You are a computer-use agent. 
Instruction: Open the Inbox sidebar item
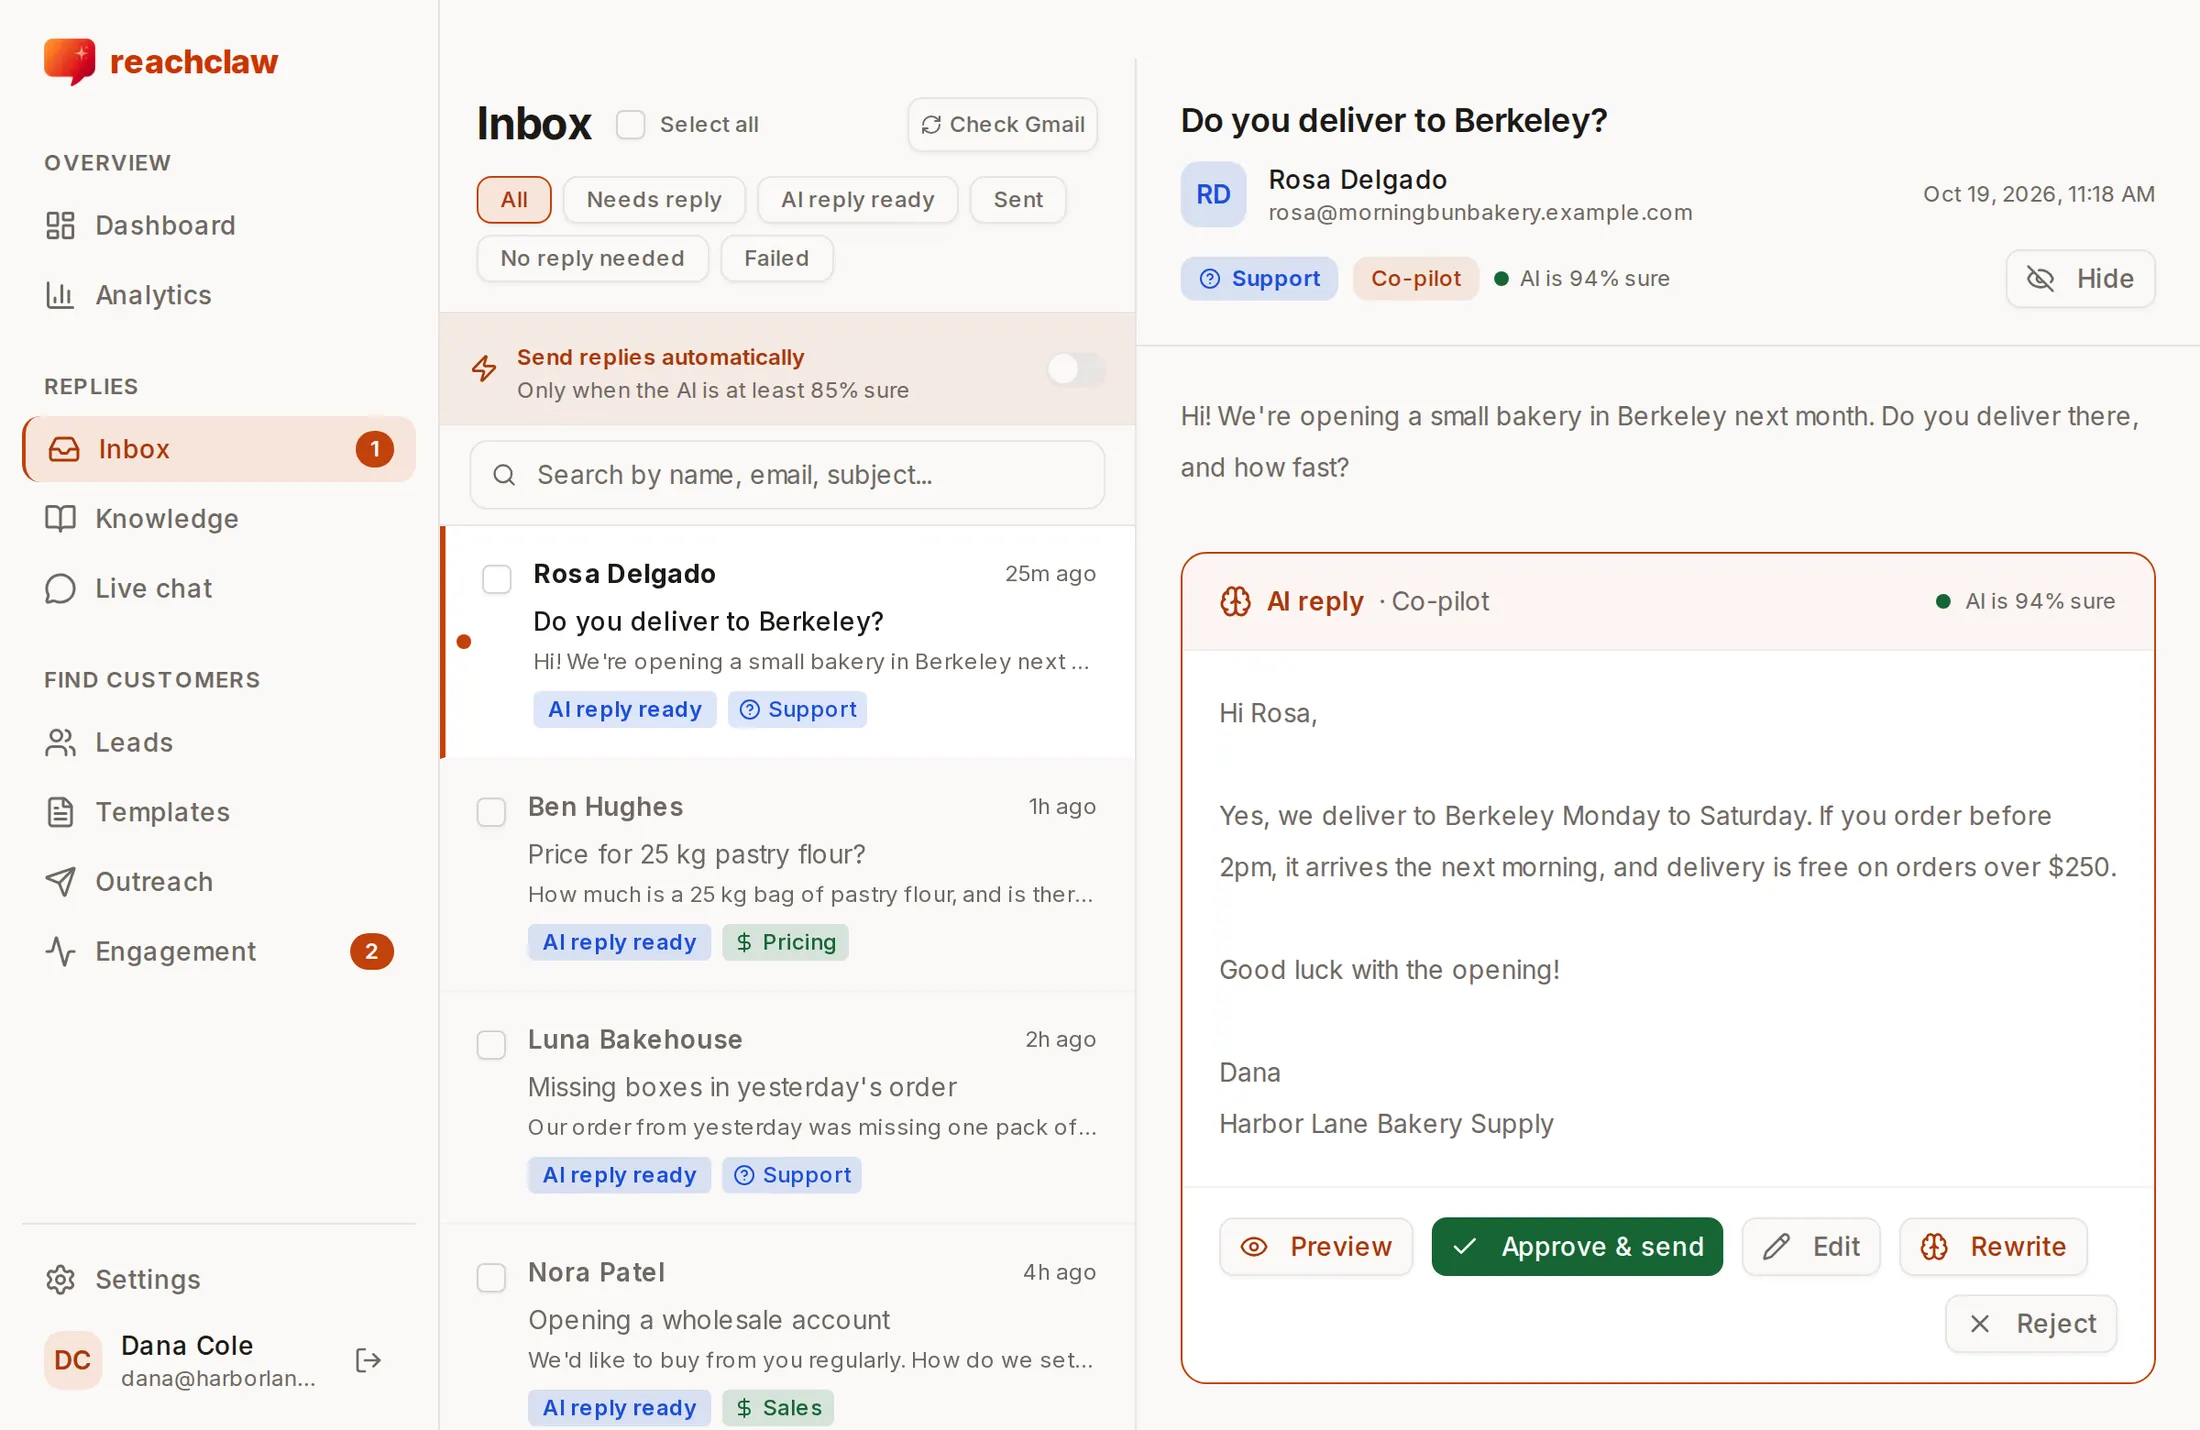click(218, 449)
